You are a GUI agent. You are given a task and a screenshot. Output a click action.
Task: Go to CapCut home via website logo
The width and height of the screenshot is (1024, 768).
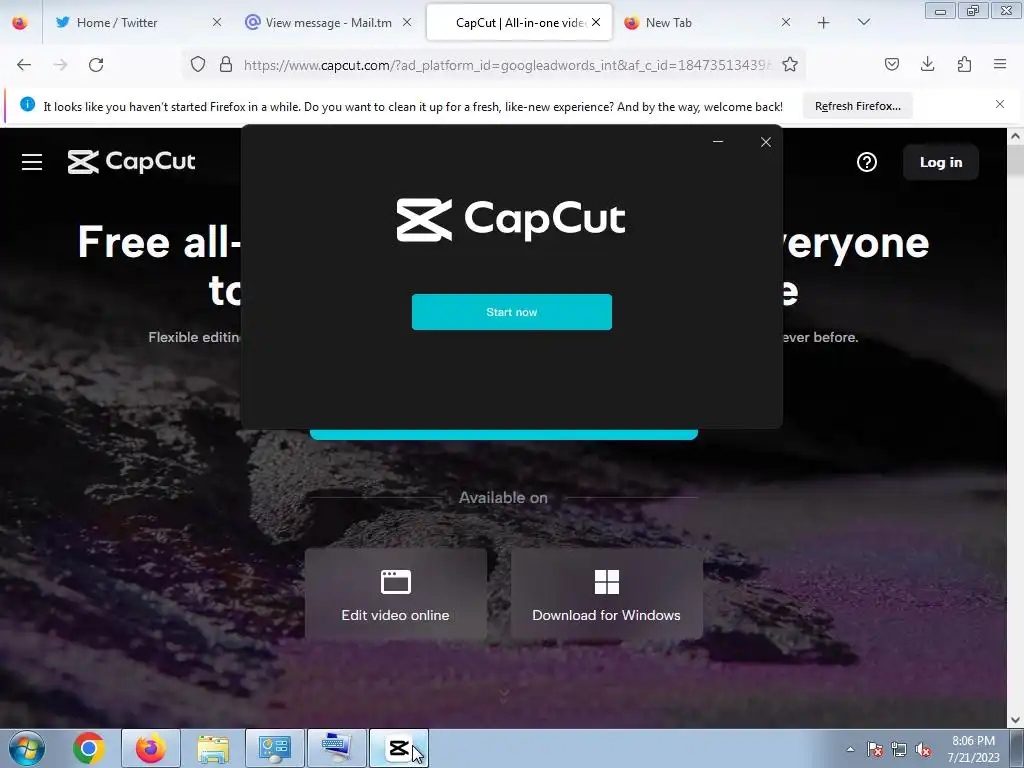point(131,162)
